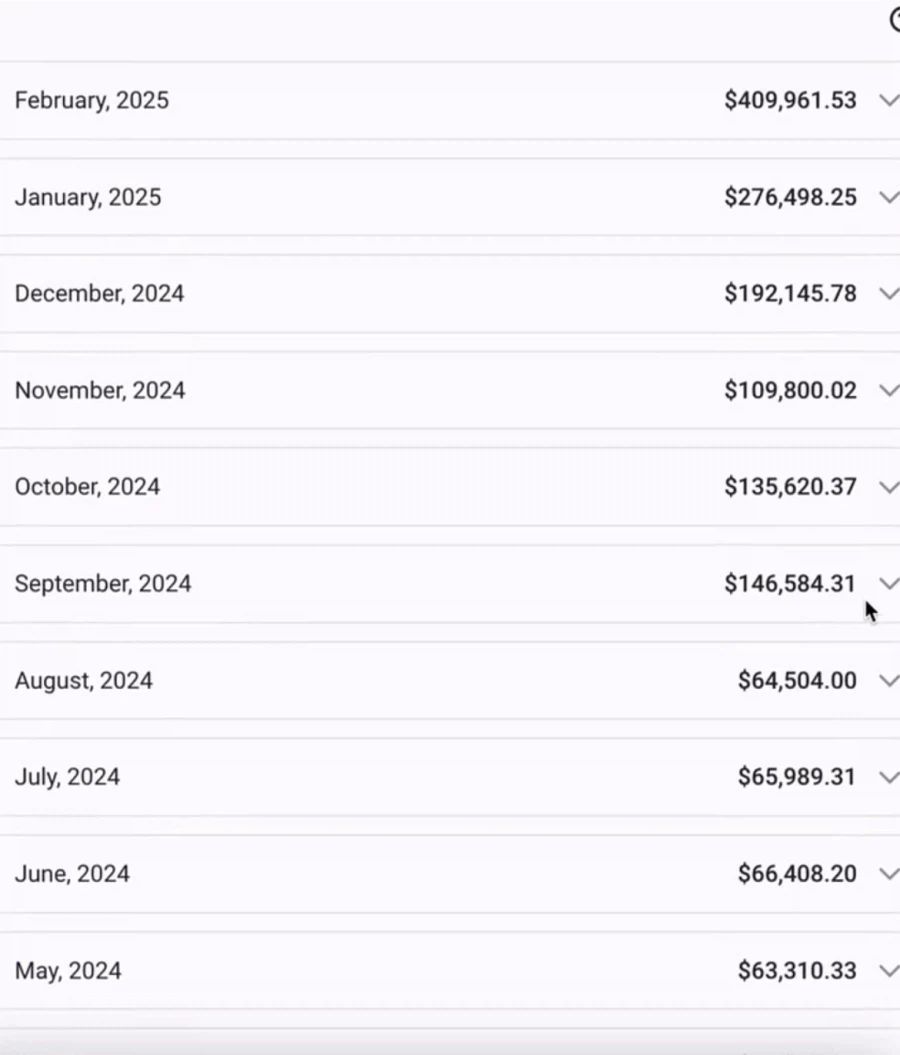Click the $276,498.25 amount text
The width and height of the screenshot is (900, 1055).
point(790,197)
